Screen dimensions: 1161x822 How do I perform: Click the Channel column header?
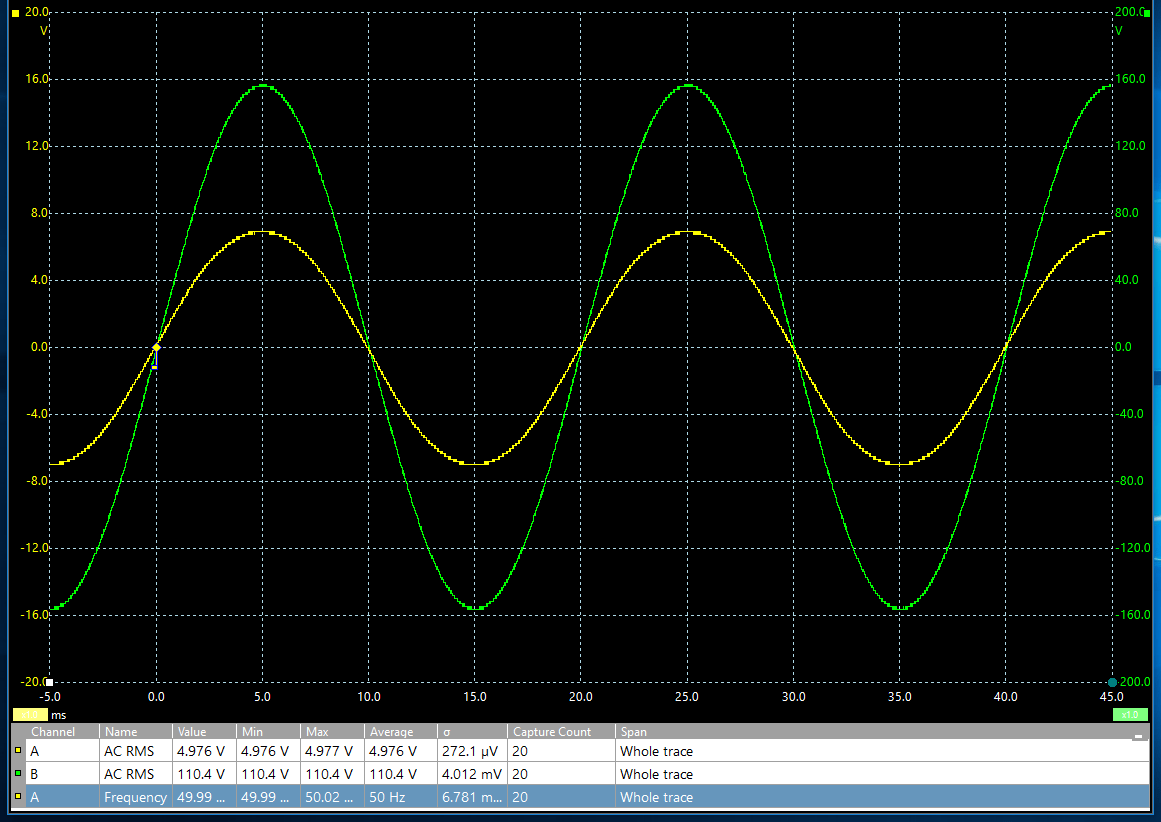click(53, 732)
